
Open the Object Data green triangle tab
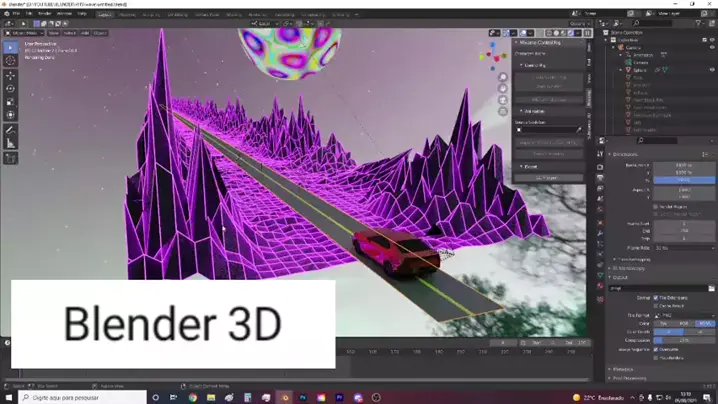click(x=600, y=275)
